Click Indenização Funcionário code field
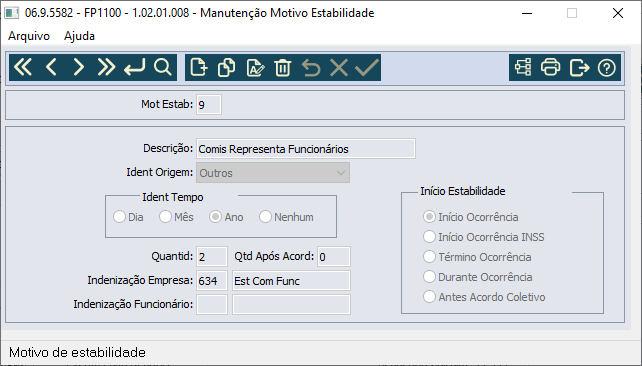Viewport: 642px width, 366px height. [212, 305]
